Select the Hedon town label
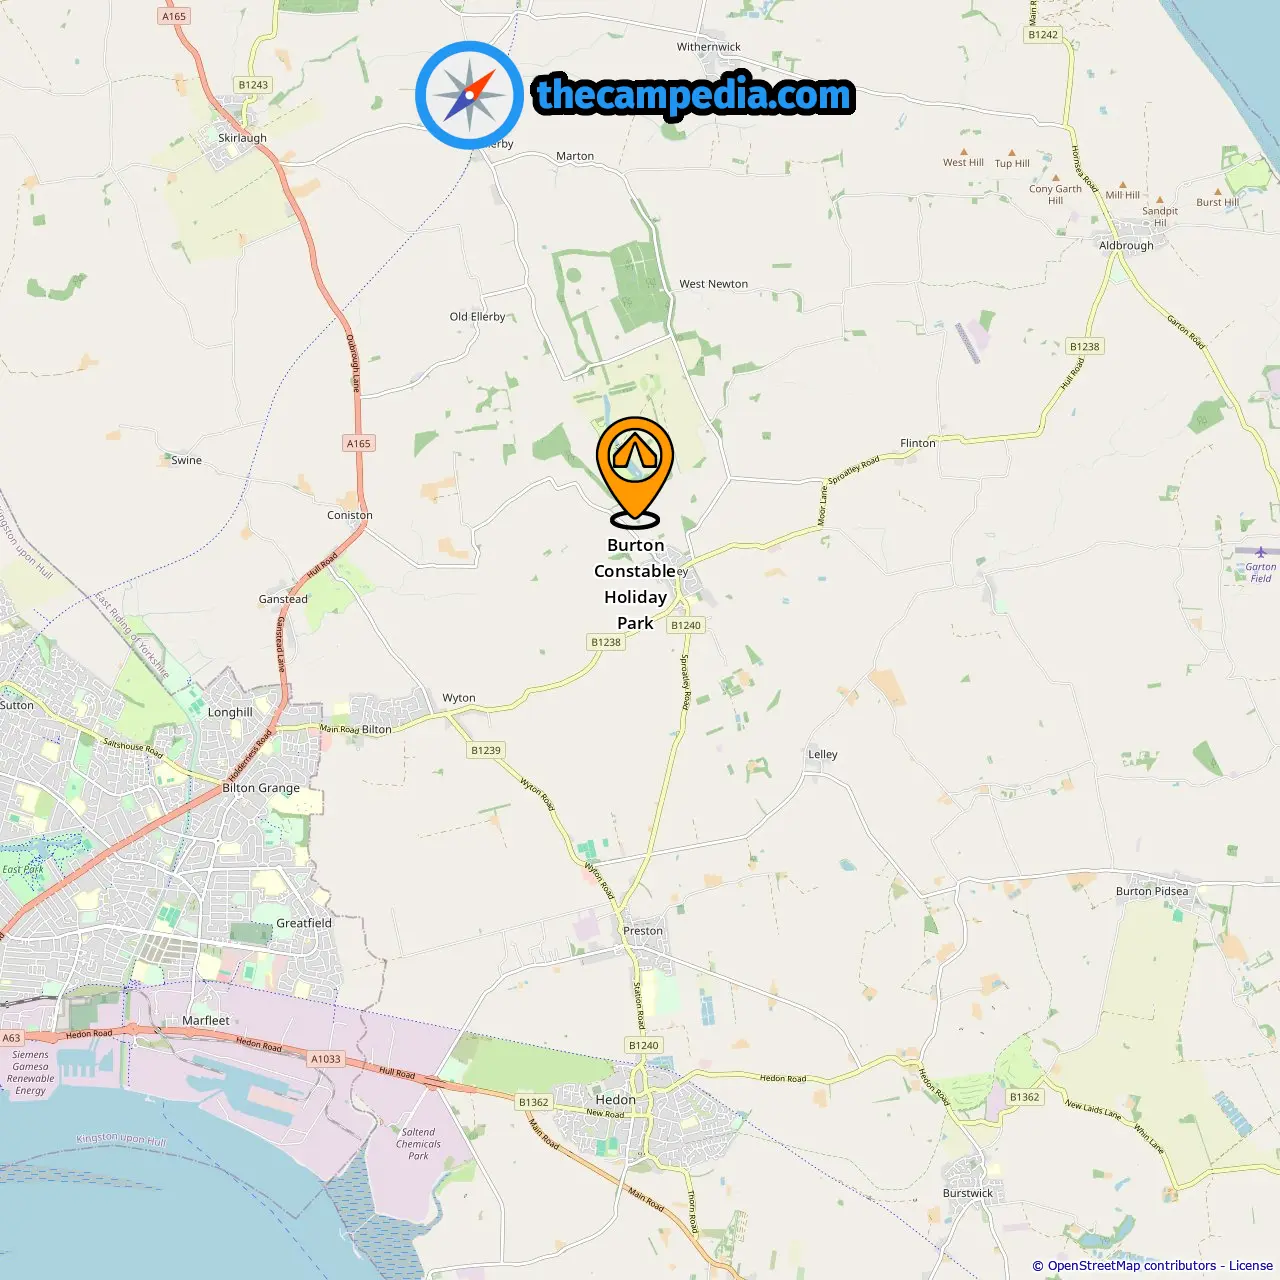The width and height of the screenshot is (1280, 1280). pyautogui.click(x=615, y=1099)
